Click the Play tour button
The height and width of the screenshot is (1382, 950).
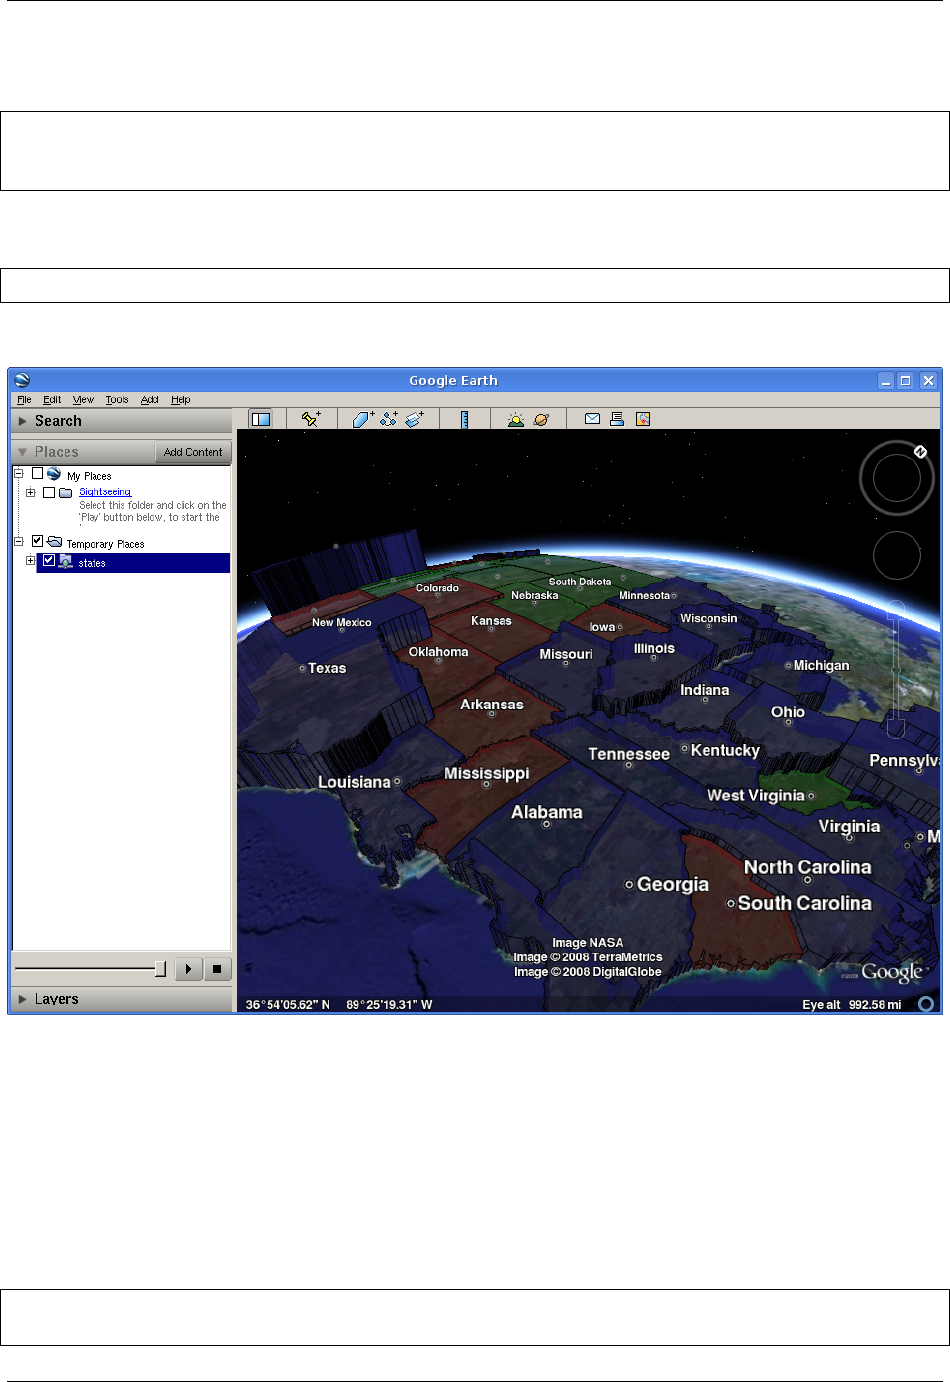[x=188, y=969]
